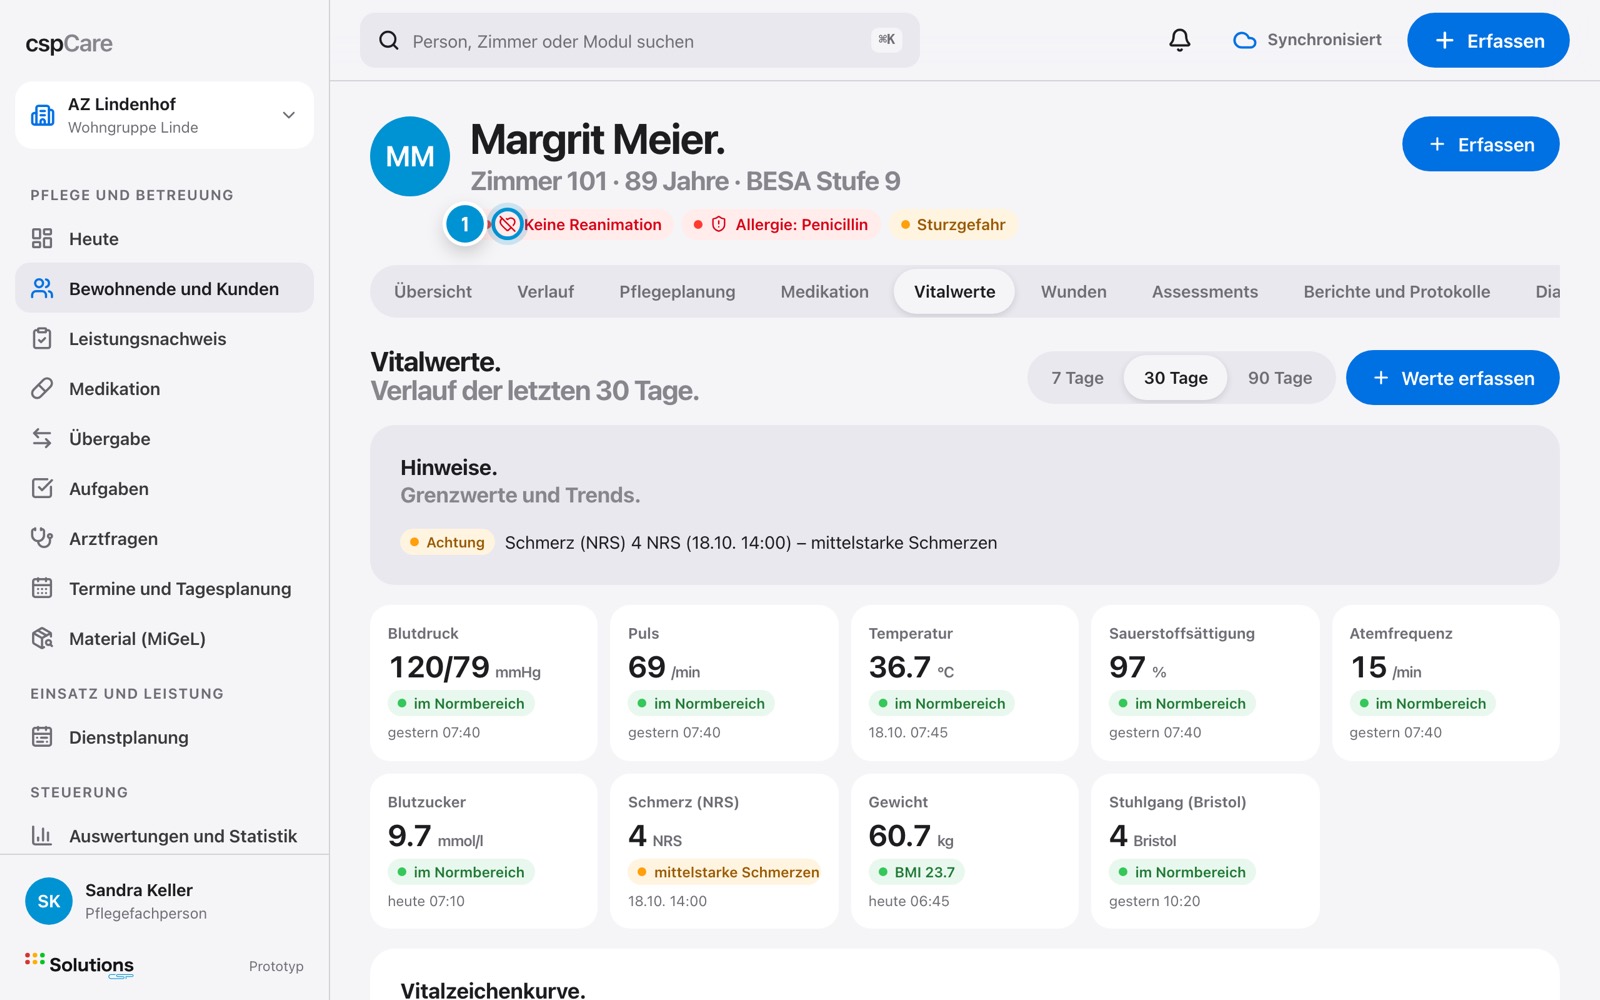Open the Blutdruck 120/79 card
Viewport: 1600px width, 1000px height.
pyautogui.click(x=484, y=683)
